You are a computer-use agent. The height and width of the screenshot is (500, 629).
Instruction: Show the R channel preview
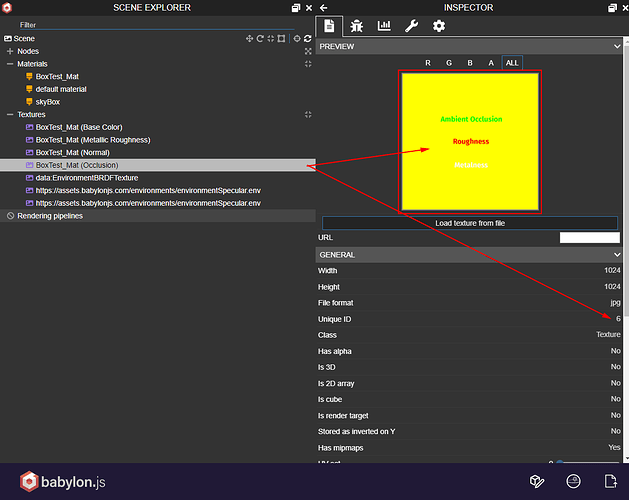[x=428, y=63]
